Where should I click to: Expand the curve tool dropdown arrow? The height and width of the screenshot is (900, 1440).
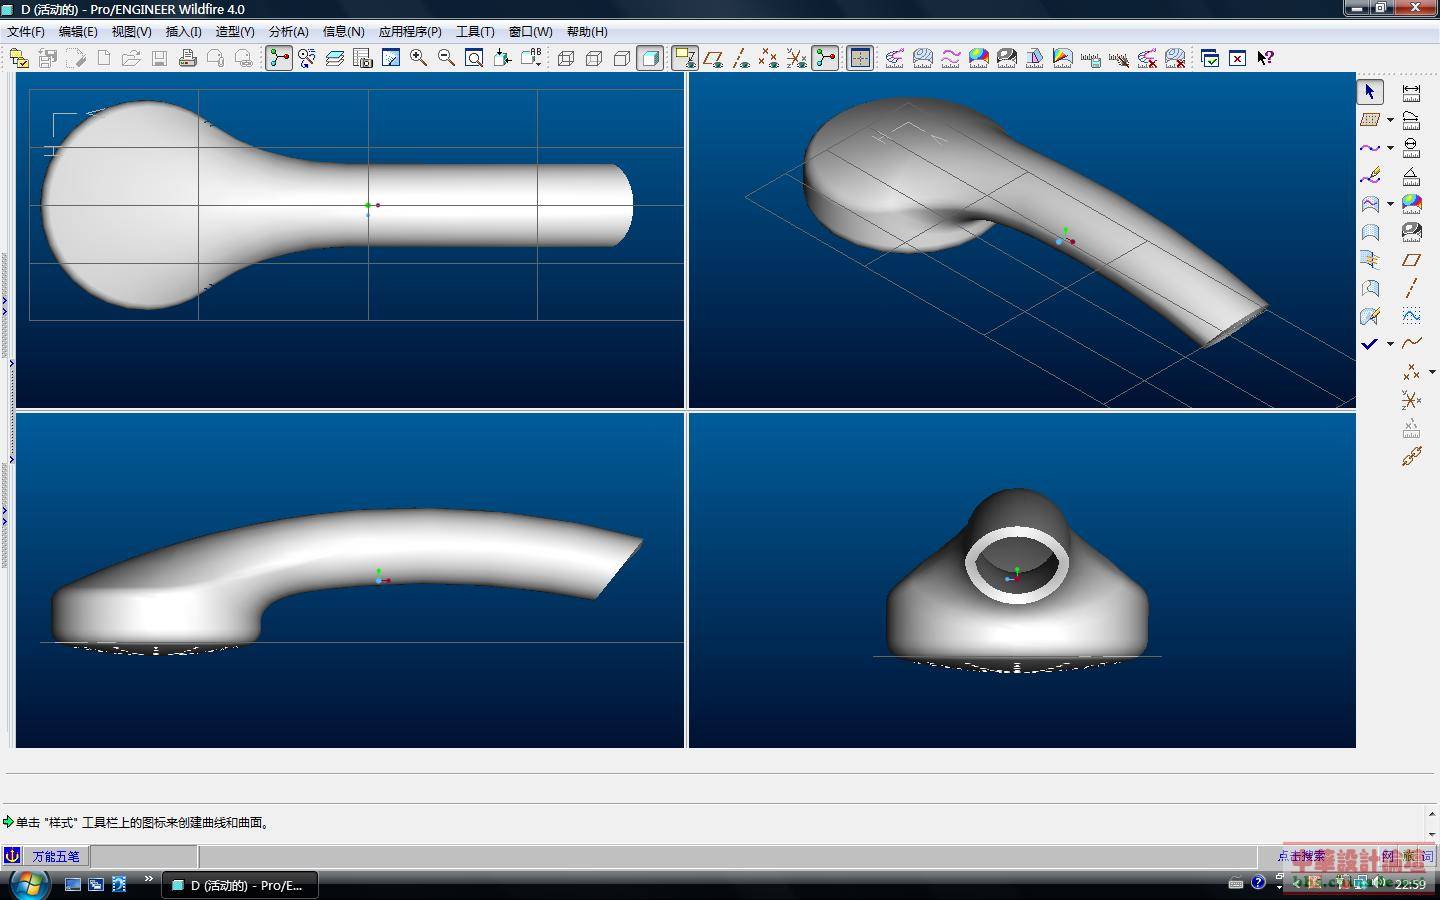[1390, 148]
